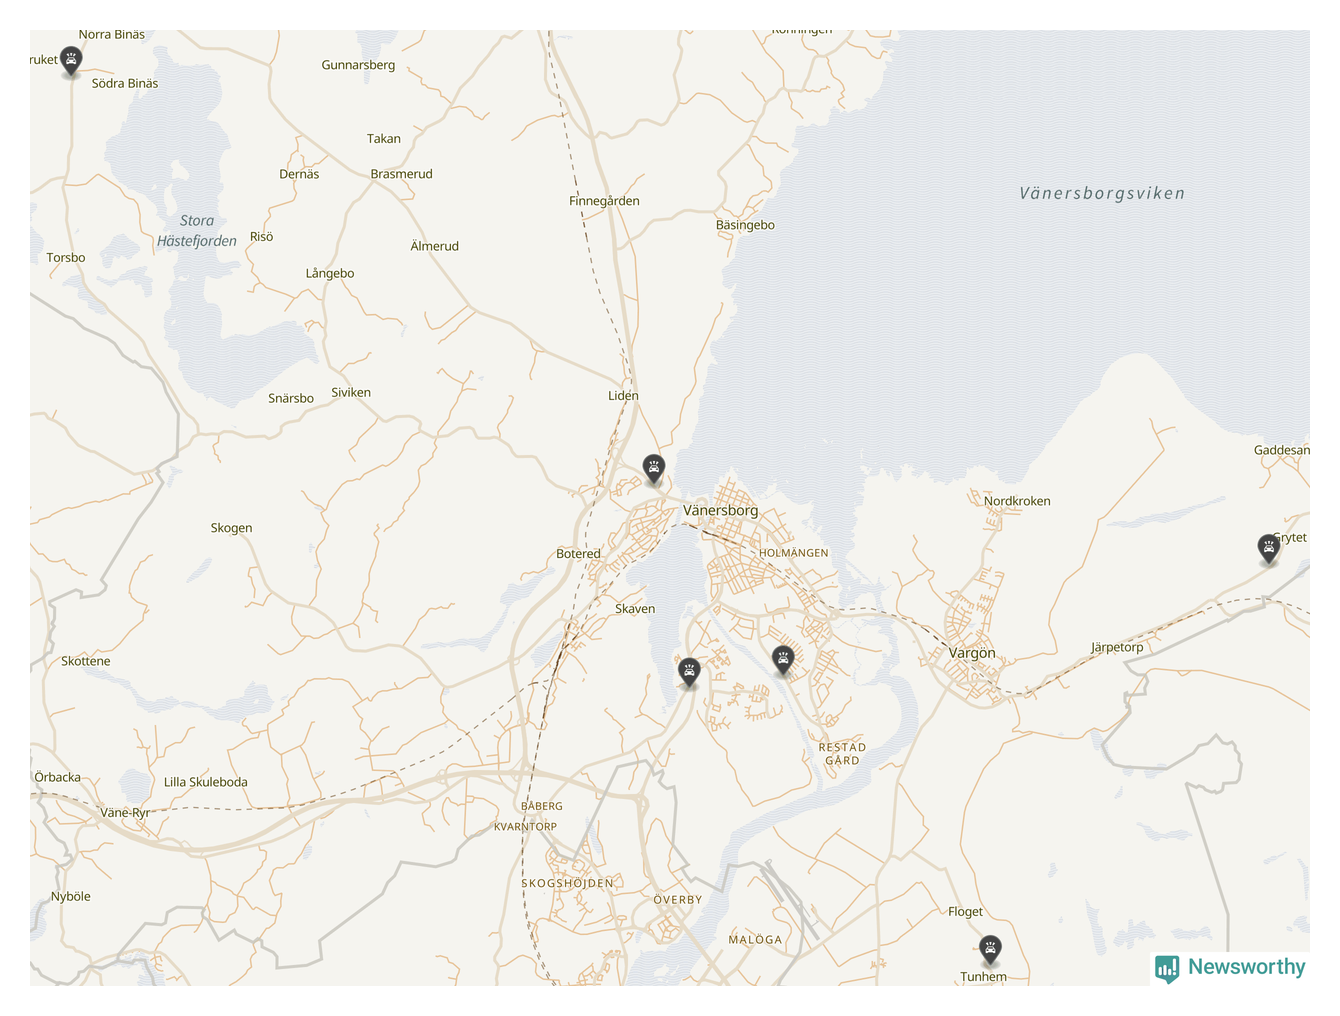Image resolution: width=1340 pixels, height=1016 pixels.
Task: Click the Båsingebo place label
Action: 745,225
